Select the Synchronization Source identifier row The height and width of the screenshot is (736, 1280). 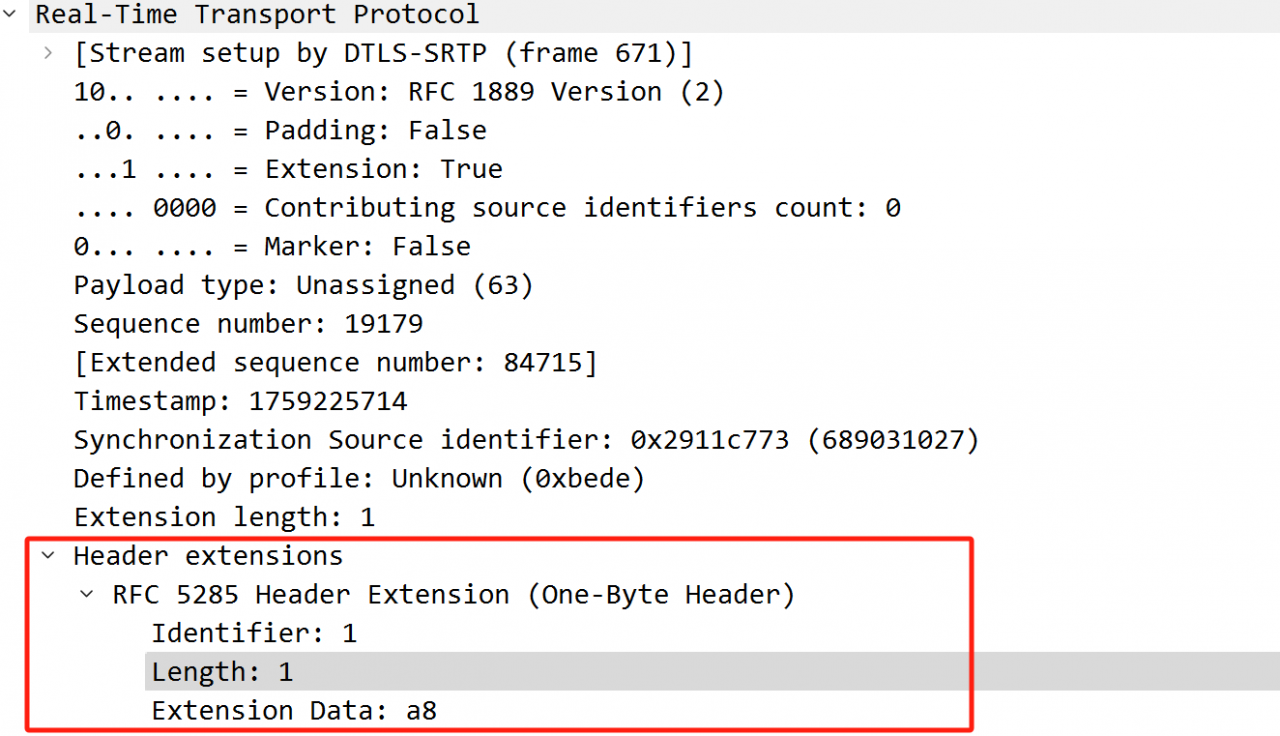click(x=525, y=440)
